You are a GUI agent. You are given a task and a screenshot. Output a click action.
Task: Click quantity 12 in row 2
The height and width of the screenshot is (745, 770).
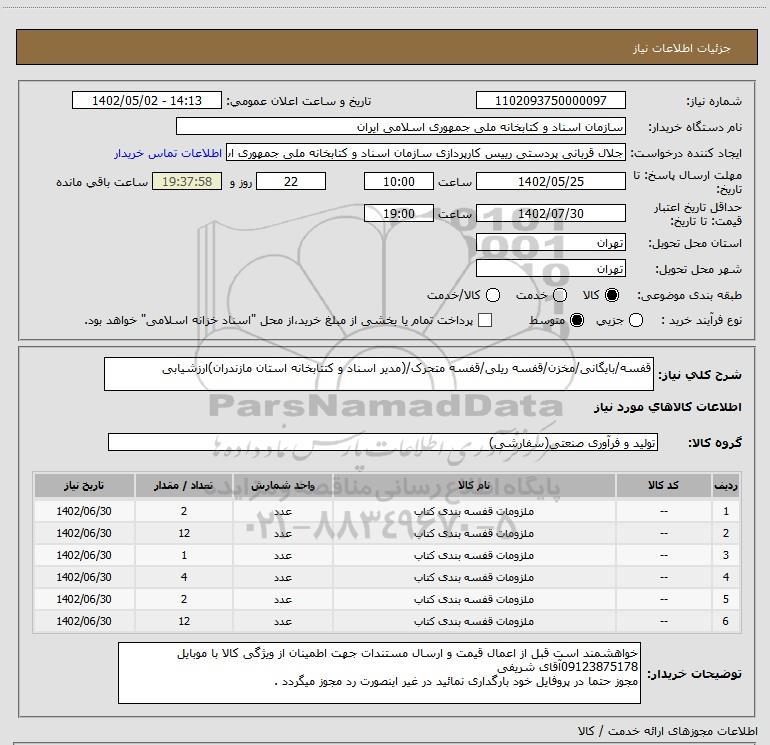[x=184, y=533]
